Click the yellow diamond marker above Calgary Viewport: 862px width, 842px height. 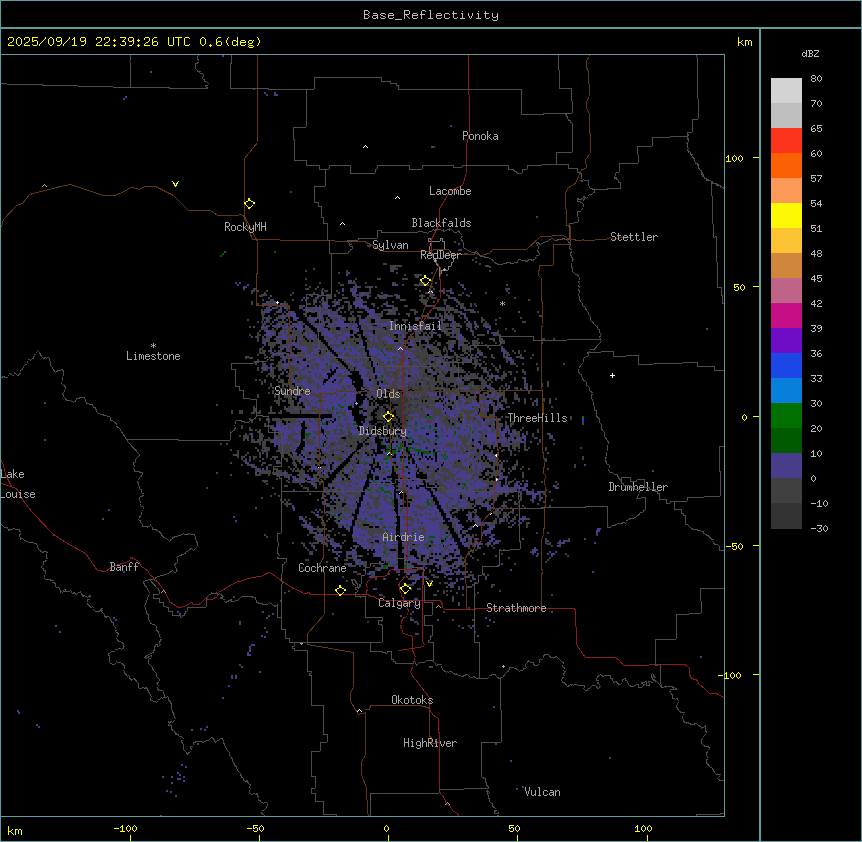[405, 588]
